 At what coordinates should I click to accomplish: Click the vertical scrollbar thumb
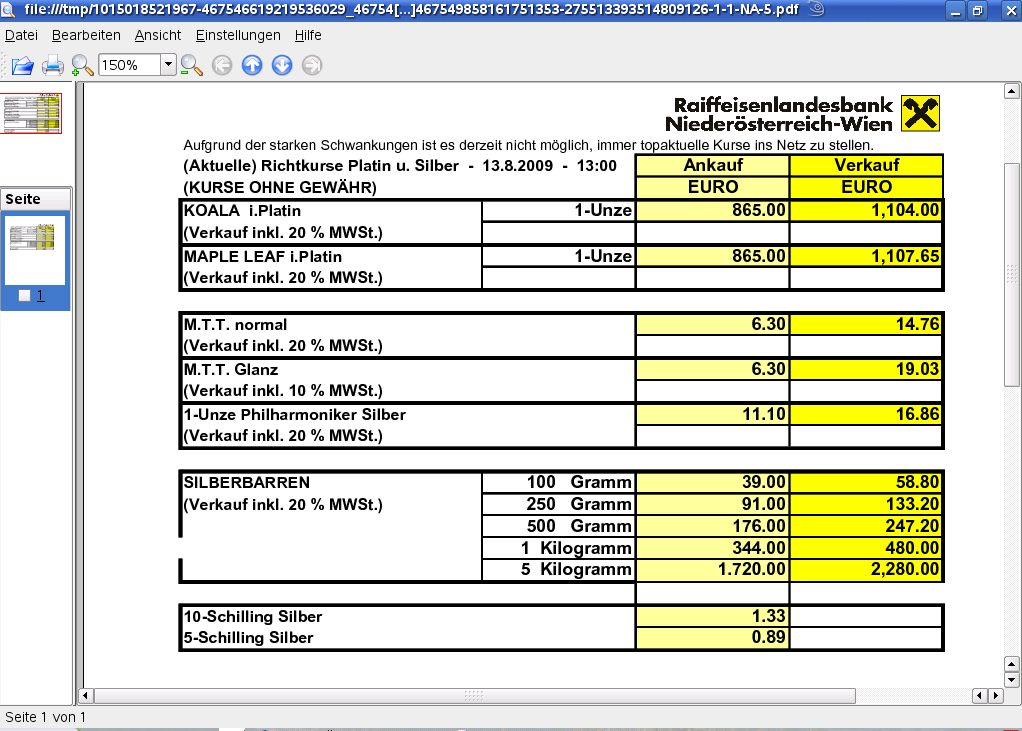1012,274
